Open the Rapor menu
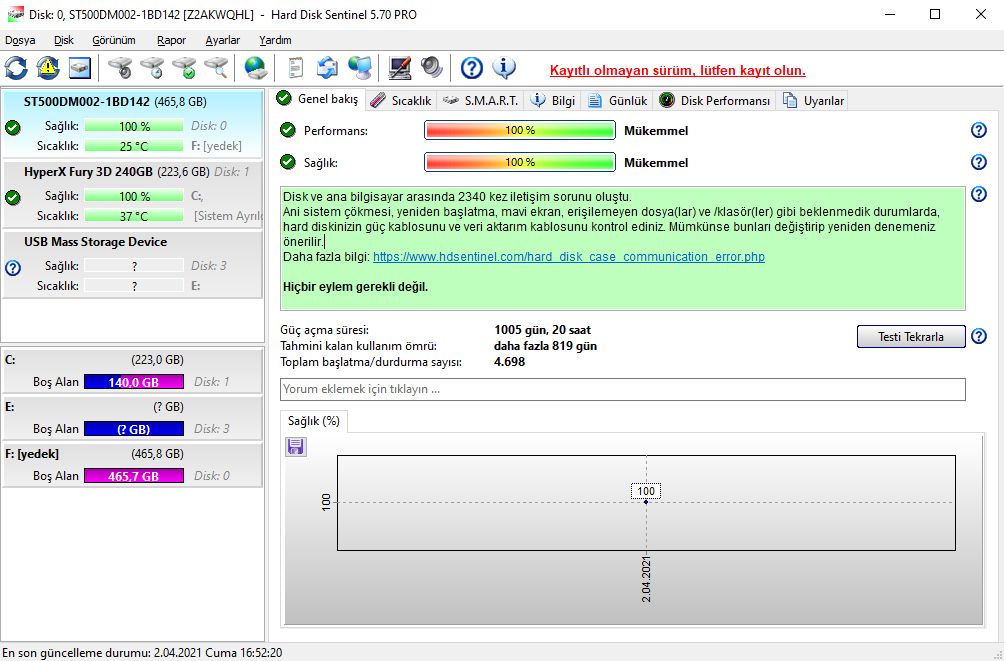 tap(171, 40)
